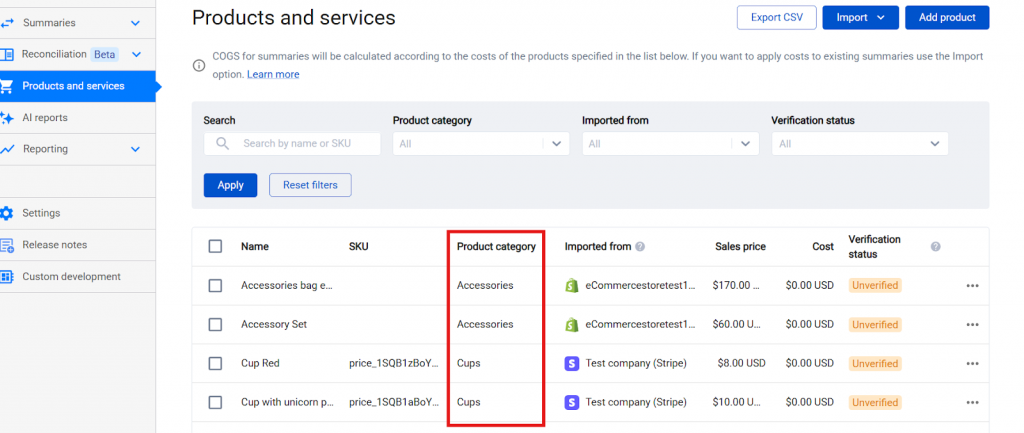This screenshot has height=433, width=1024.
Task: Click the Summaries arrows icon in sidebar
Action: [x=7, y=22]
